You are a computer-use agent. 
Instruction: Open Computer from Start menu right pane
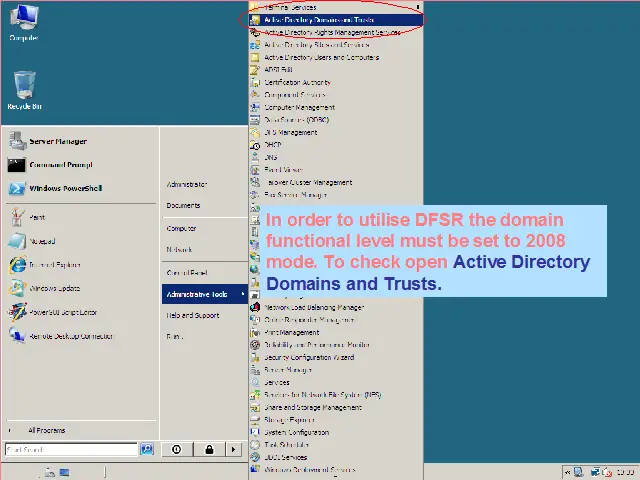[204, 229]
